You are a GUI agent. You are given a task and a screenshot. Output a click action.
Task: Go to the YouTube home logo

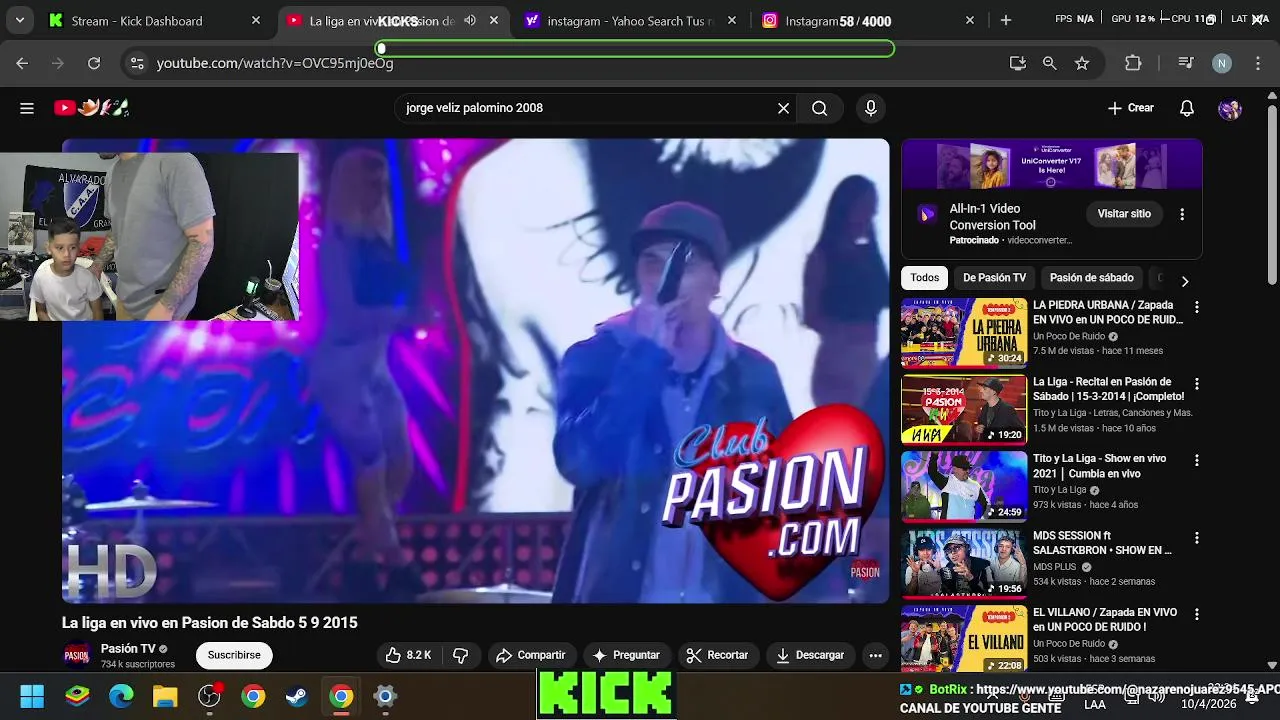click(92, 108)
